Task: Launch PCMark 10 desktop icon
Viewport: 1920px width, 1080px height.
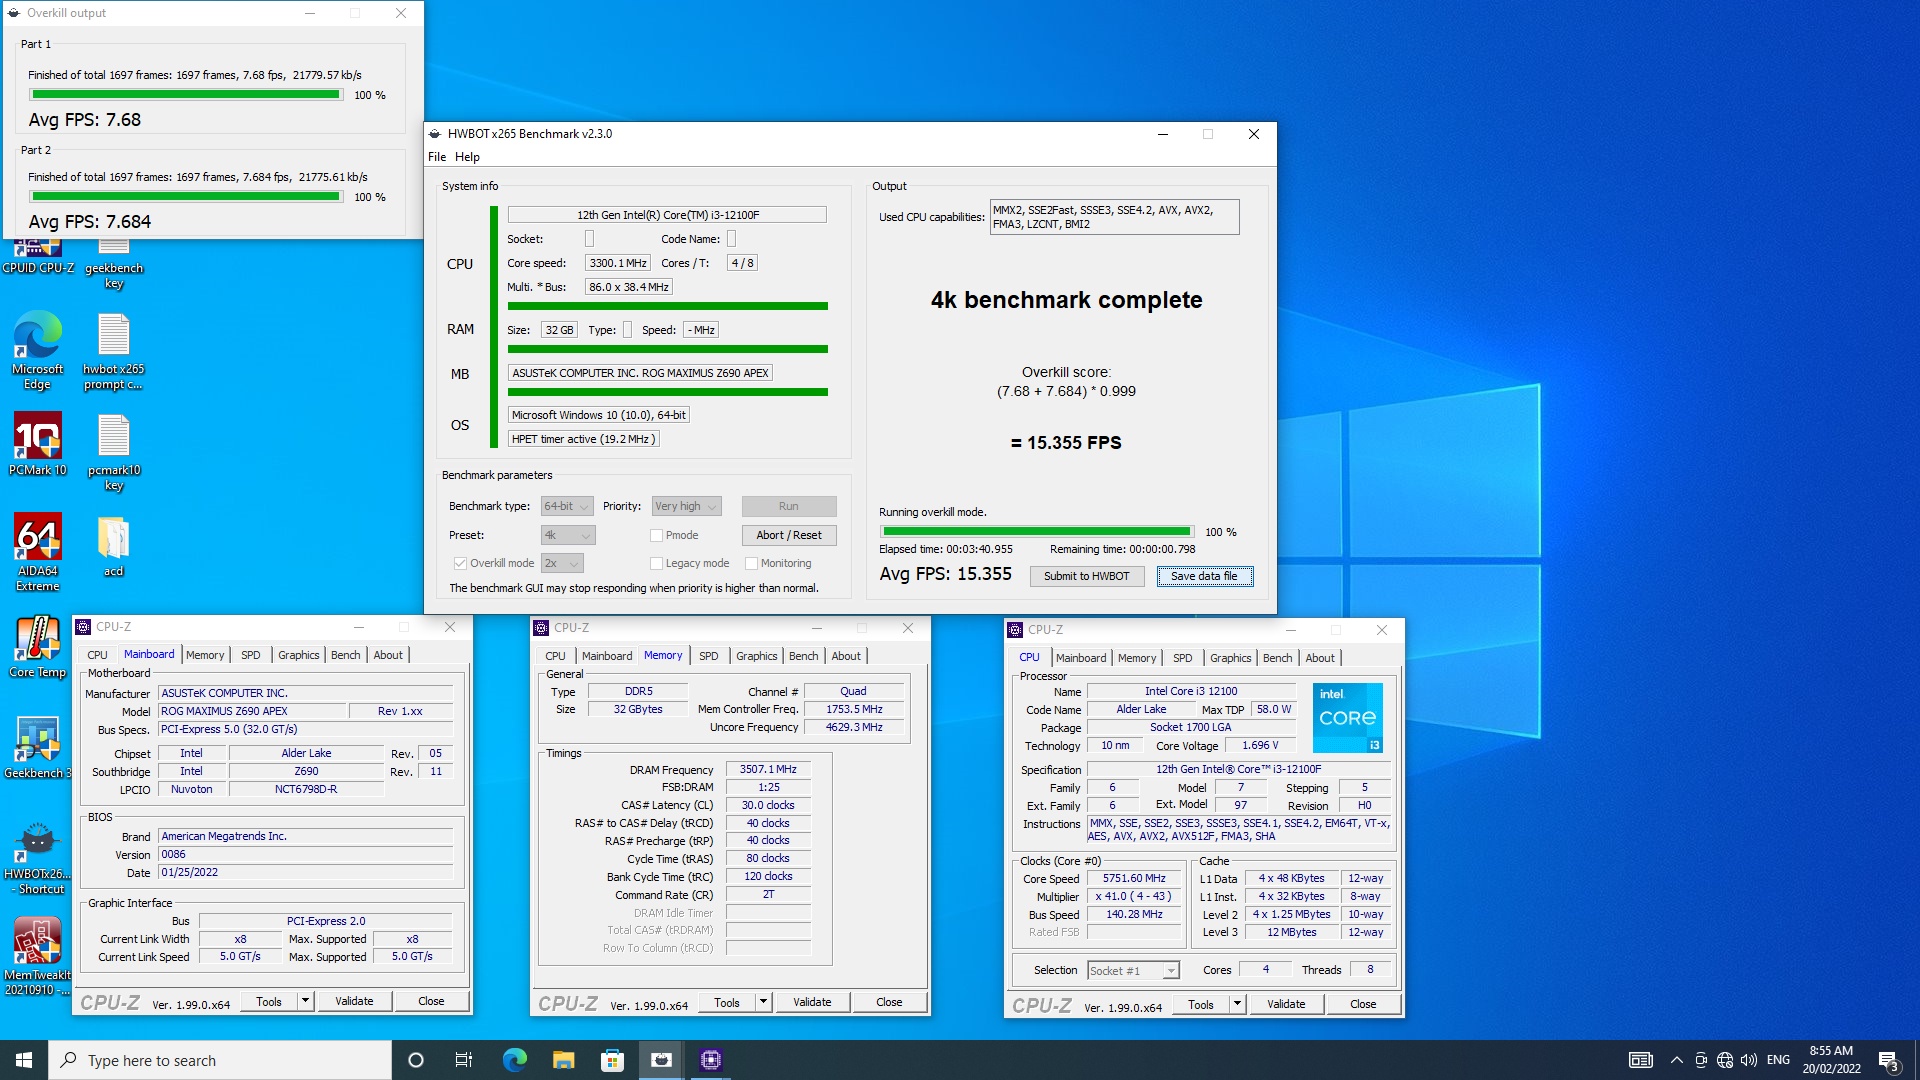Action: 38,444
